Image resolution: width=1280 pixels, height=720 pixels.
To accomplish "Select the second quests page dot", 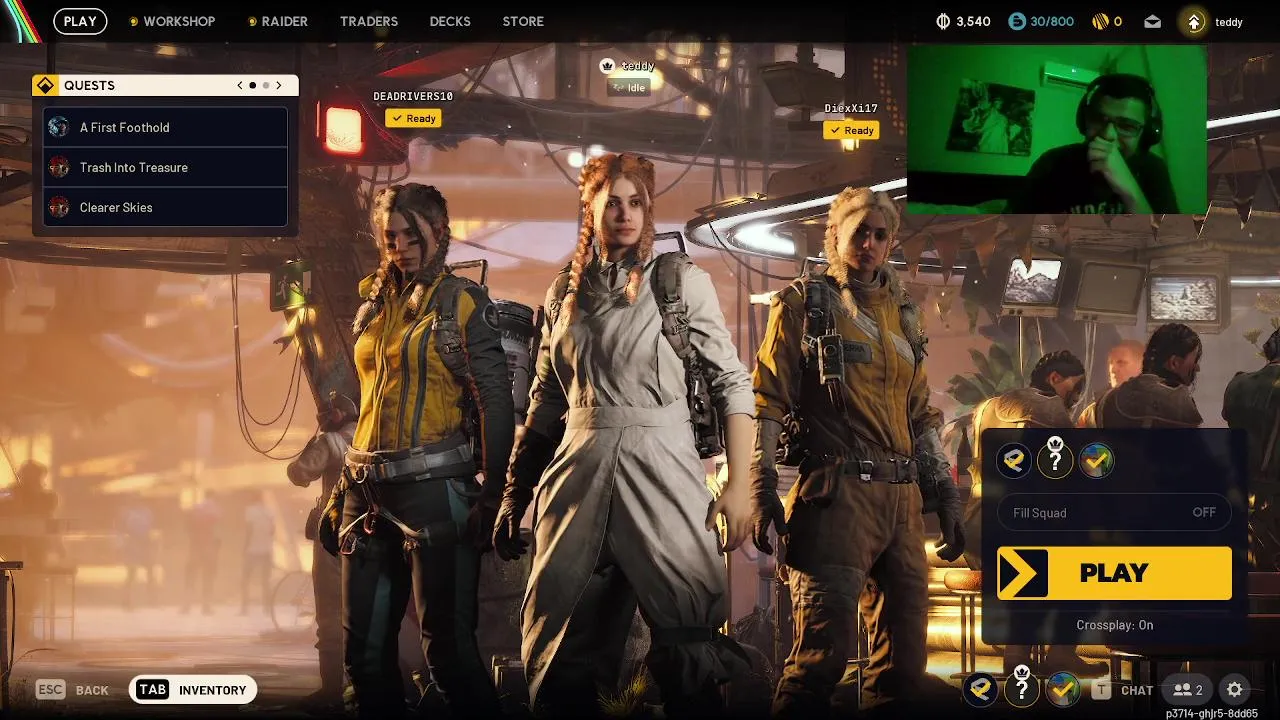I will (265, 86).
